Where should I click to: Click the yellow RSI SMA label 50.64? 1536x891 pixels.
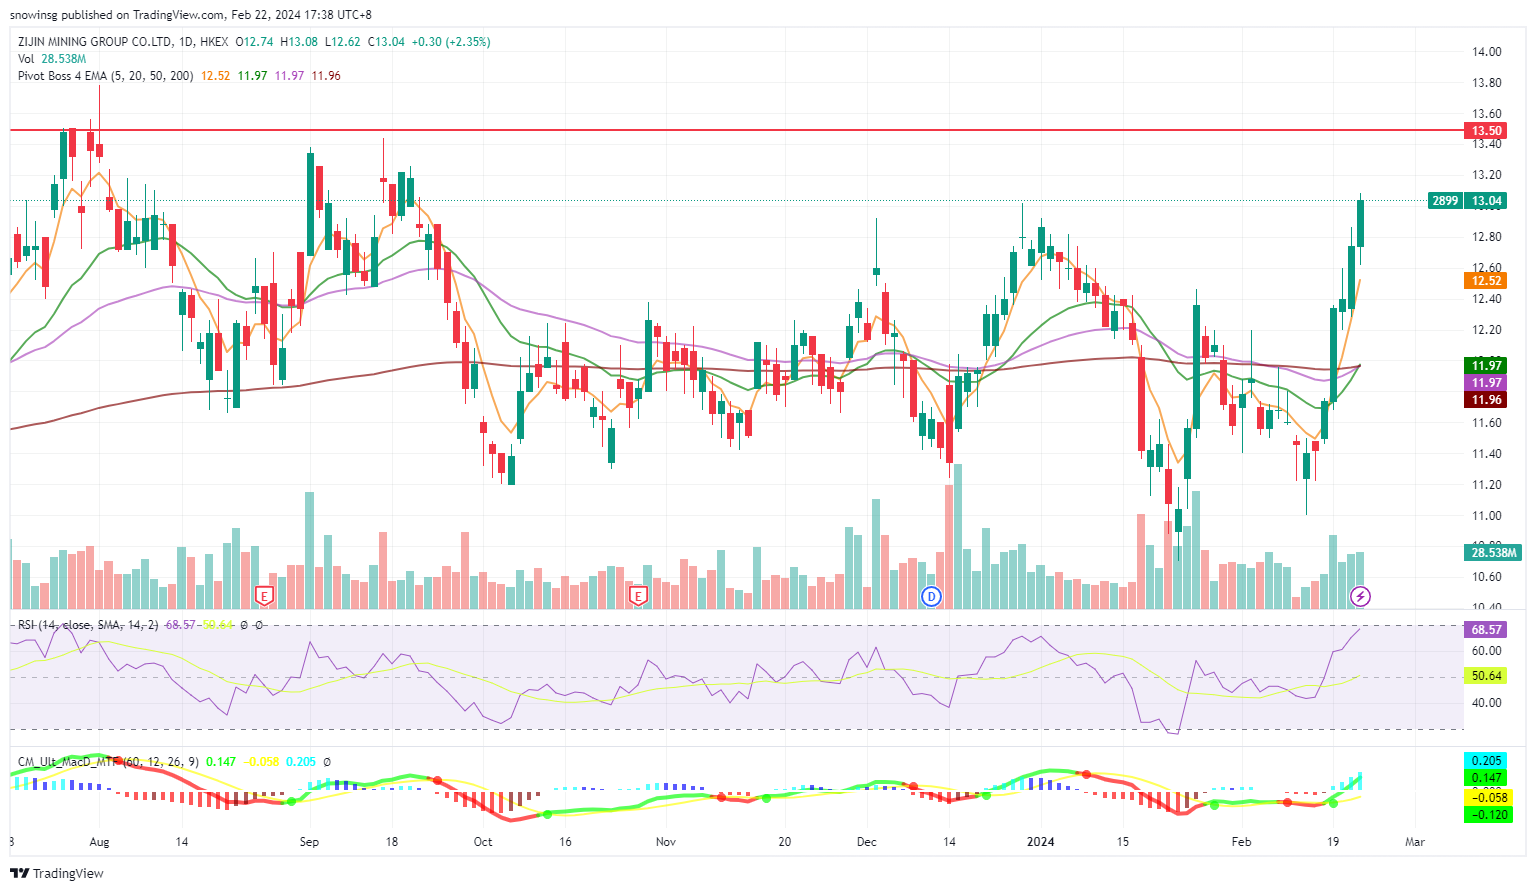[1486, 676]
